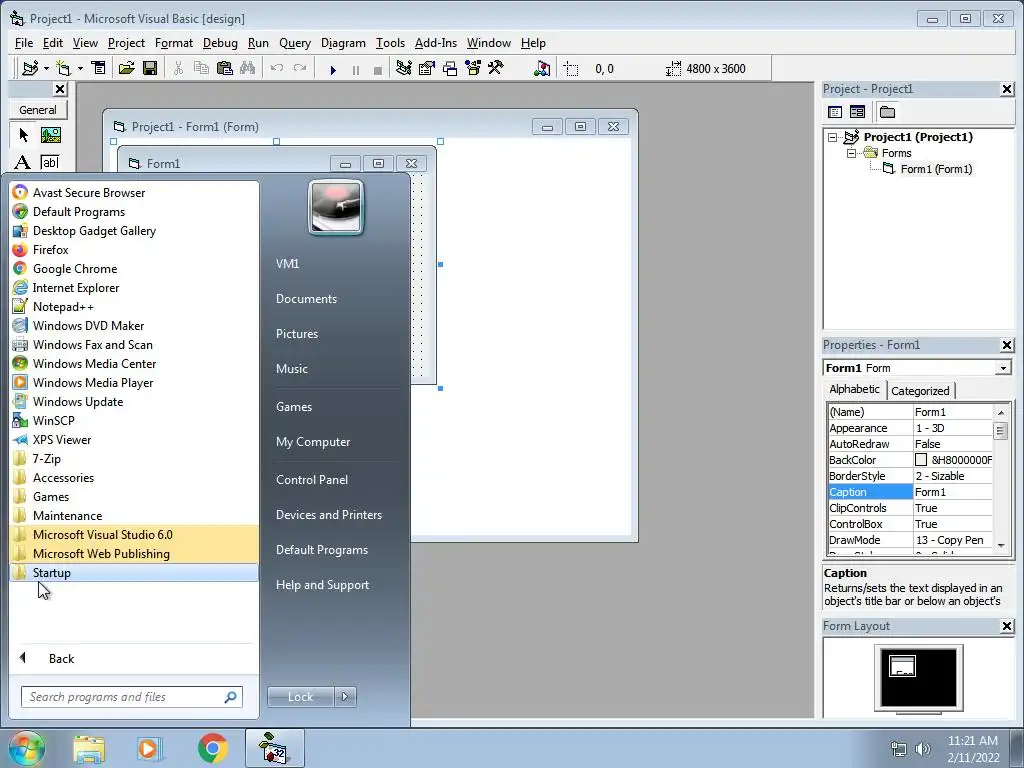This screenshot has height=768, width=1024.
Task: Select the Caption property row
Action: pos(910,492)
